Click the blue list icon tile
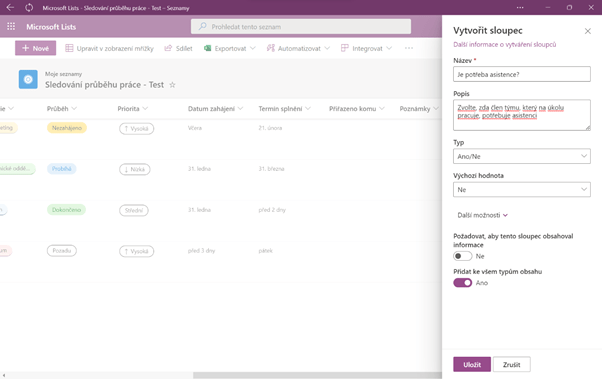The width and height of the screenshot is (602, 379). (x=28, y=79)
